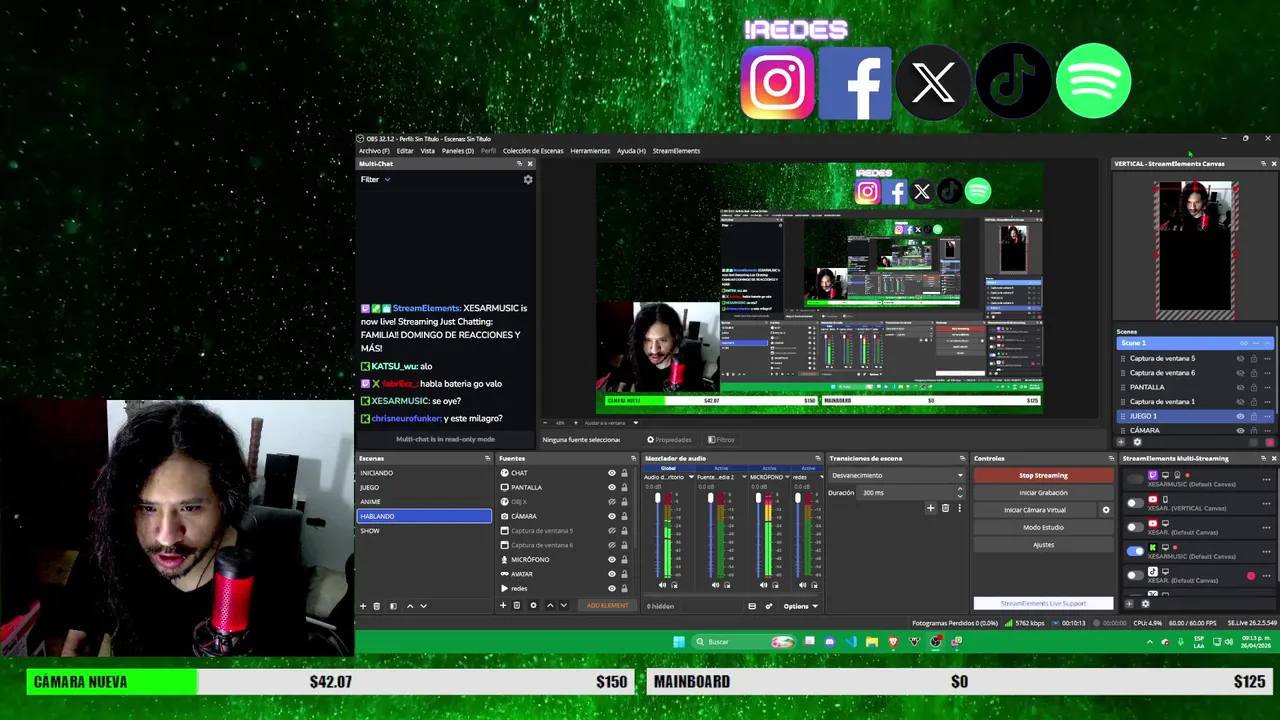This screenshot has height=720, width=1280.
Task: Add a scene transition with plus icon
Action: tap(930, 508)
